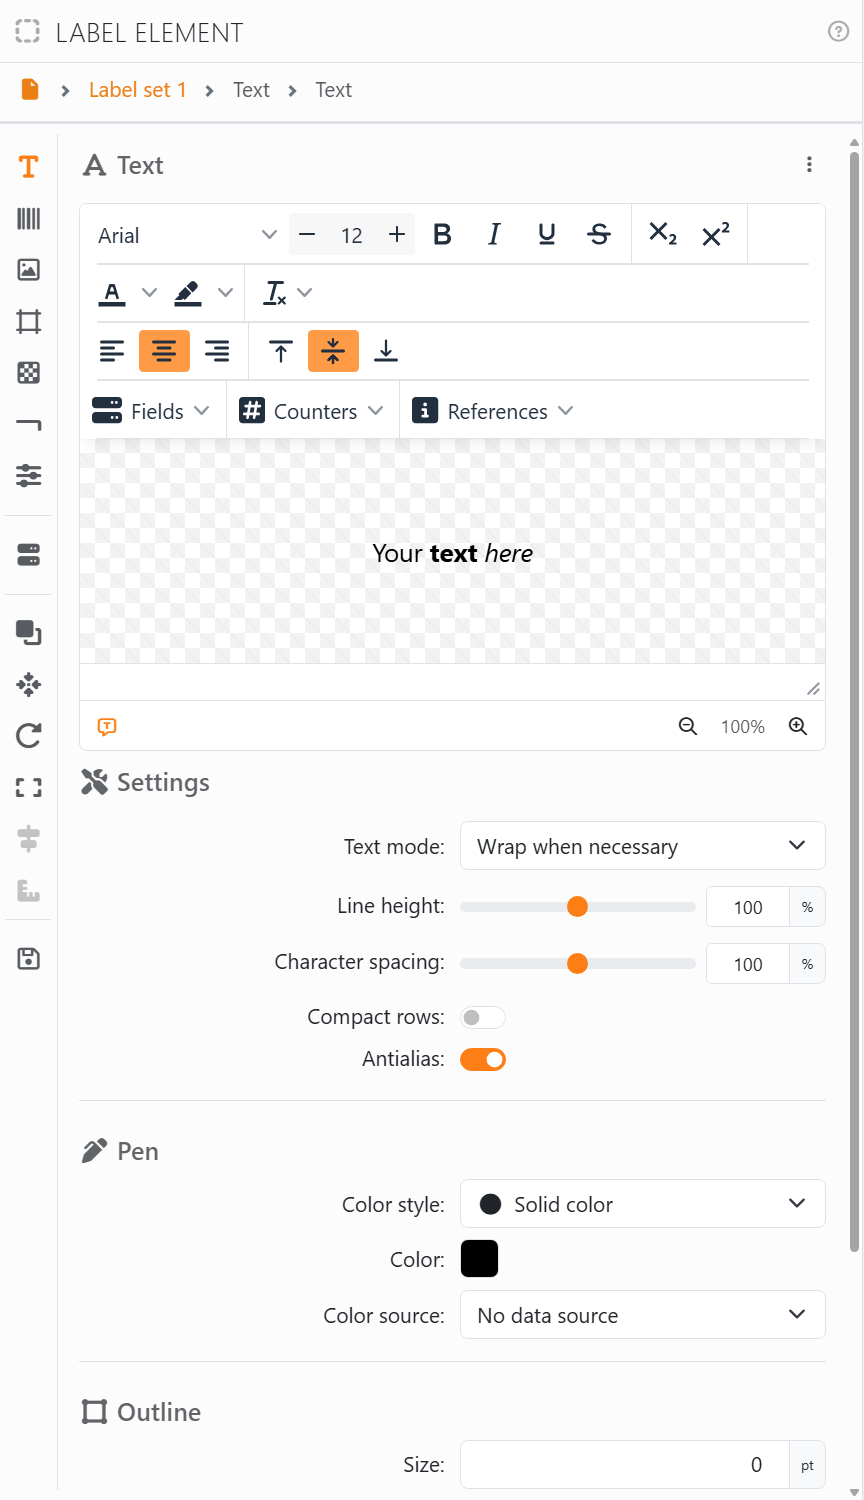Align text center horizontally
This screenshot has height=1500, width=864.
tap(164, 351)
